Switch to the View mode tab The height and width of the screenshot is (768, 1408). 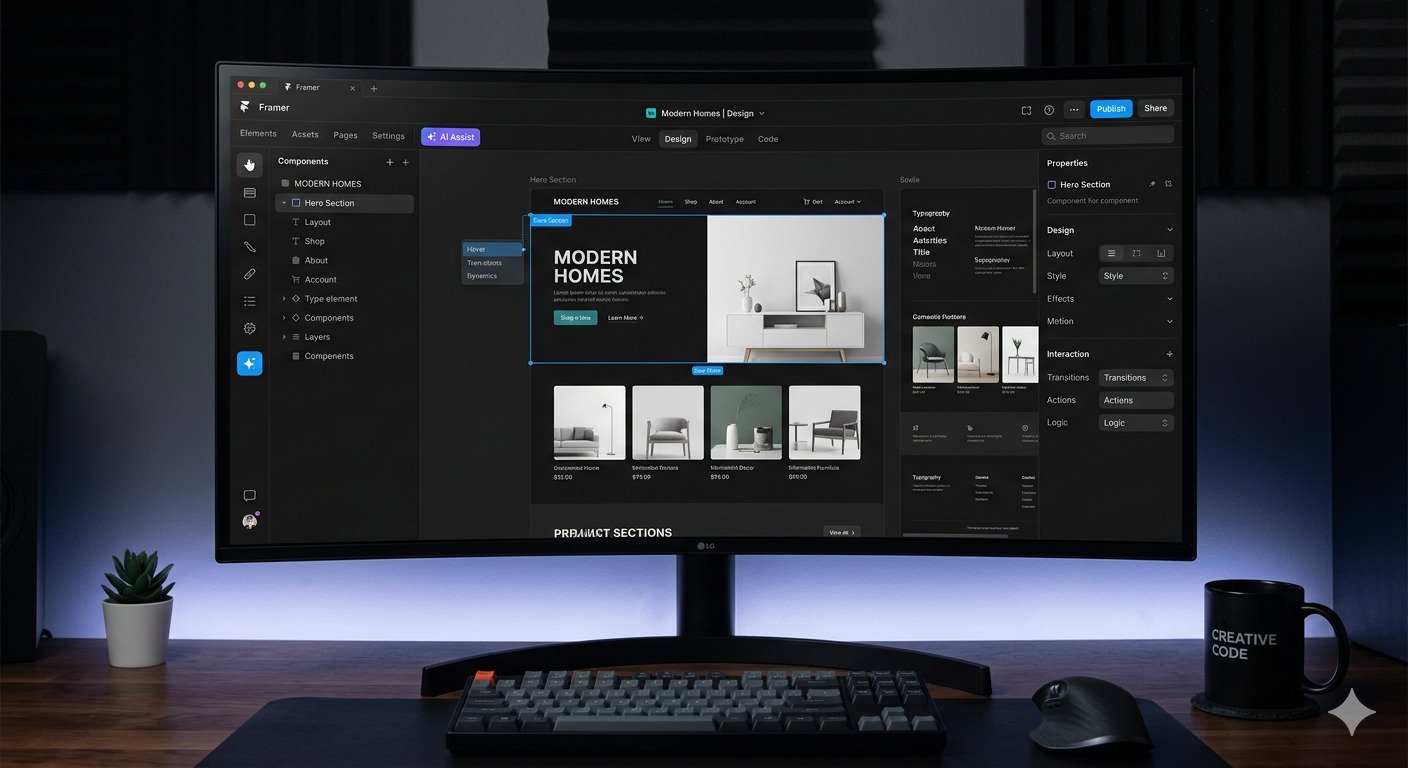pyautogui.click(x=641, y=139)
